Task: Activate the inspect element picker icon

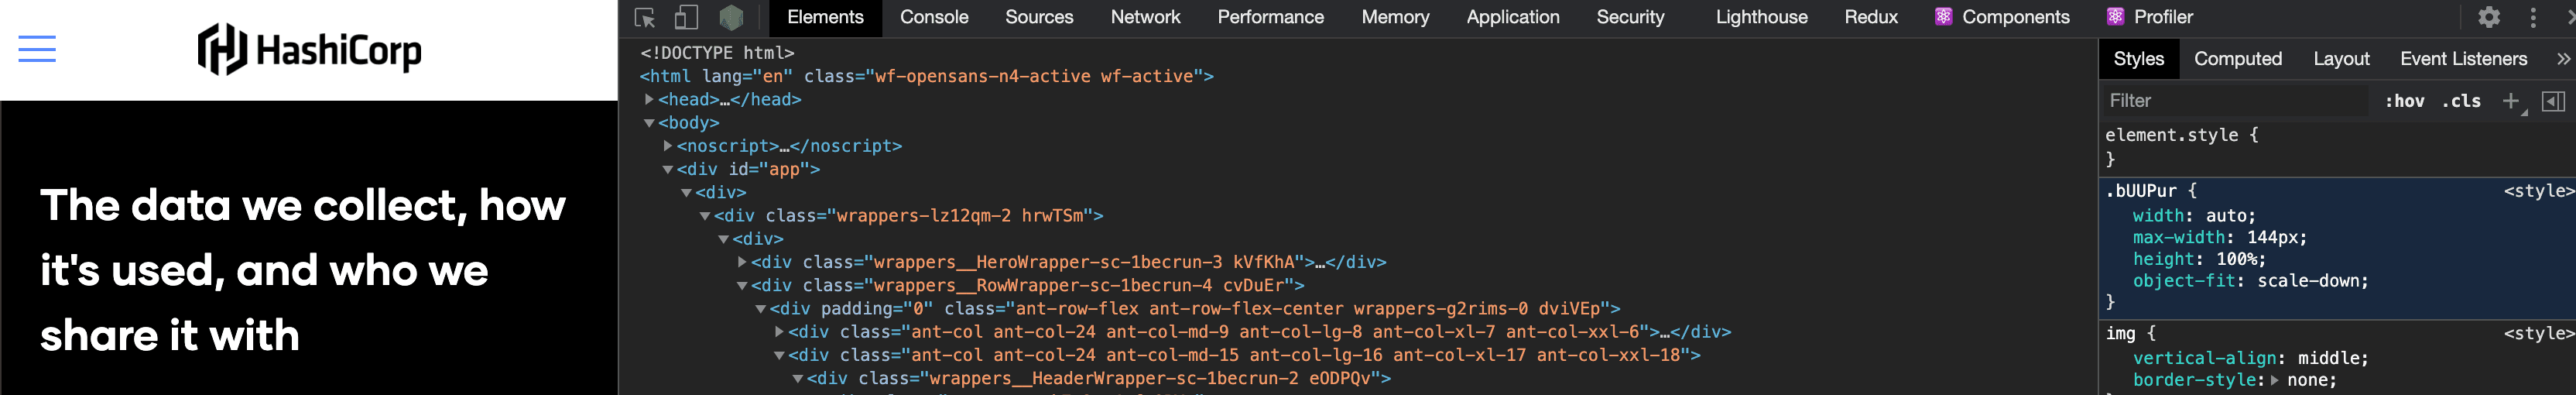Action: point(644,18)
